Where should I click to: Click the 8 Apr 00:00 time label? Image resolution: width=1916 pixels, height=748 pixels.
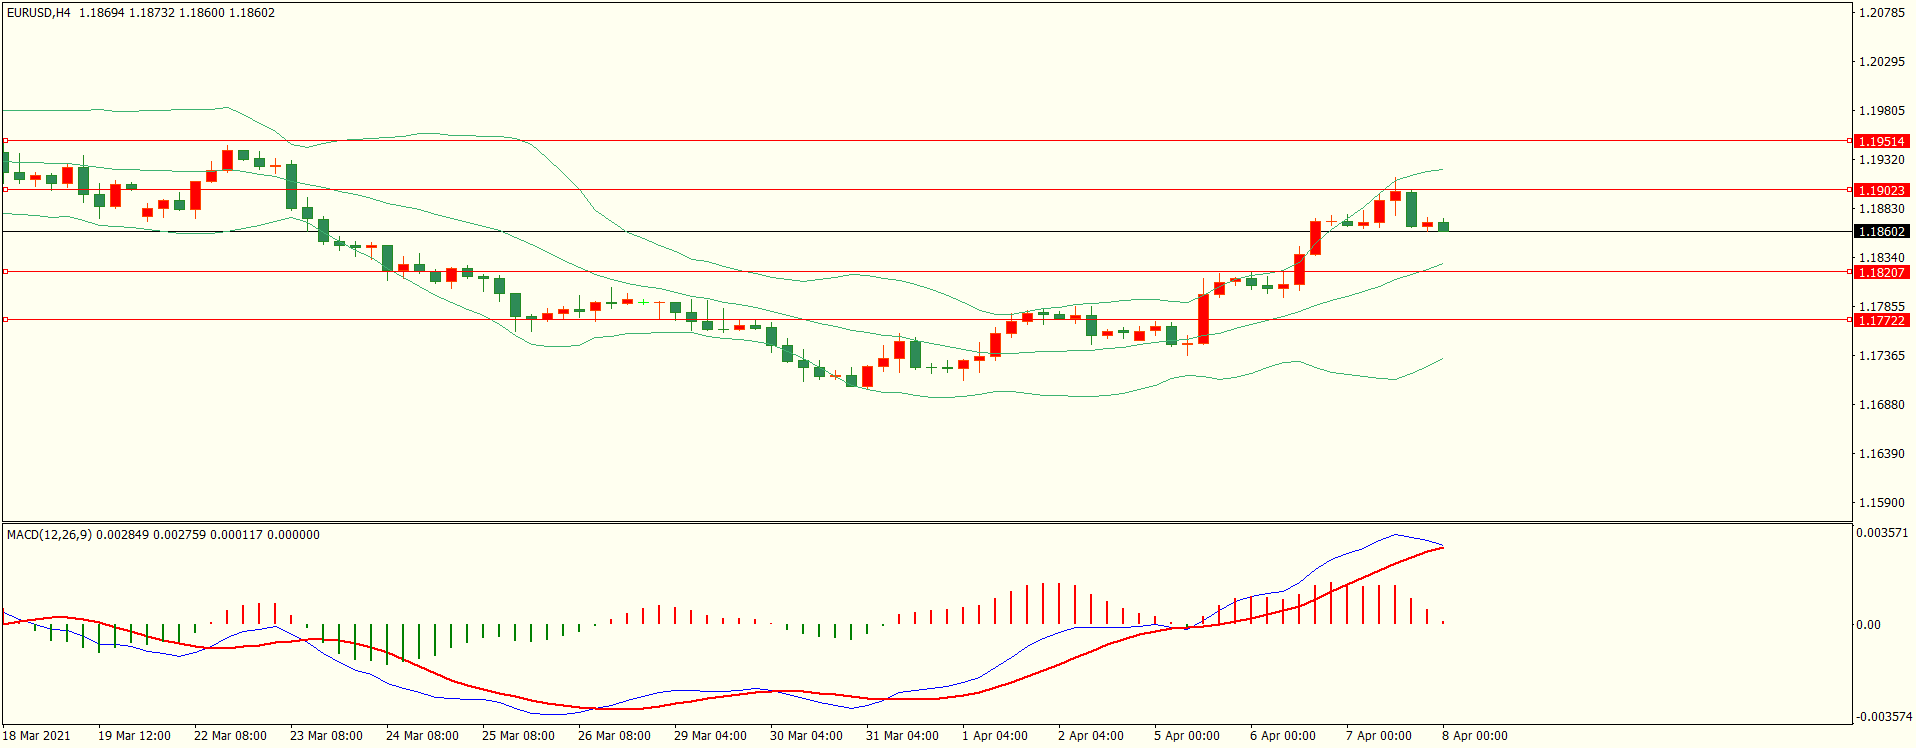click(1474, 736)
